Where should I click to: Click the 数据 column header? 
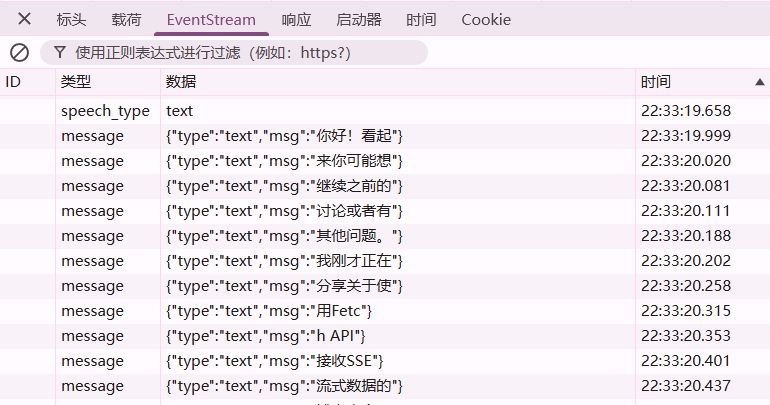398,82
